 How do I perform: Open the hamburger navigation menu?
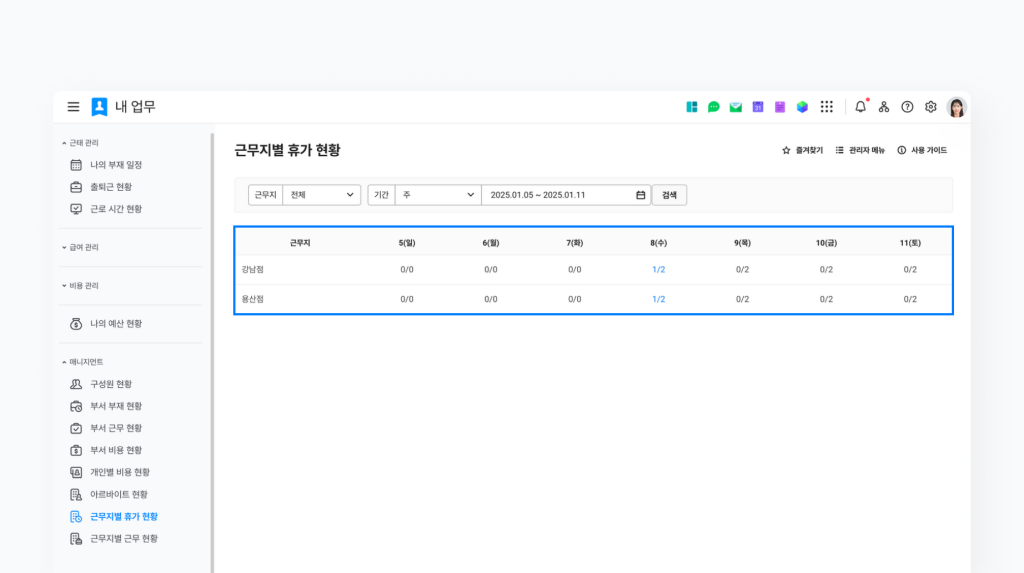coord(73,106)
